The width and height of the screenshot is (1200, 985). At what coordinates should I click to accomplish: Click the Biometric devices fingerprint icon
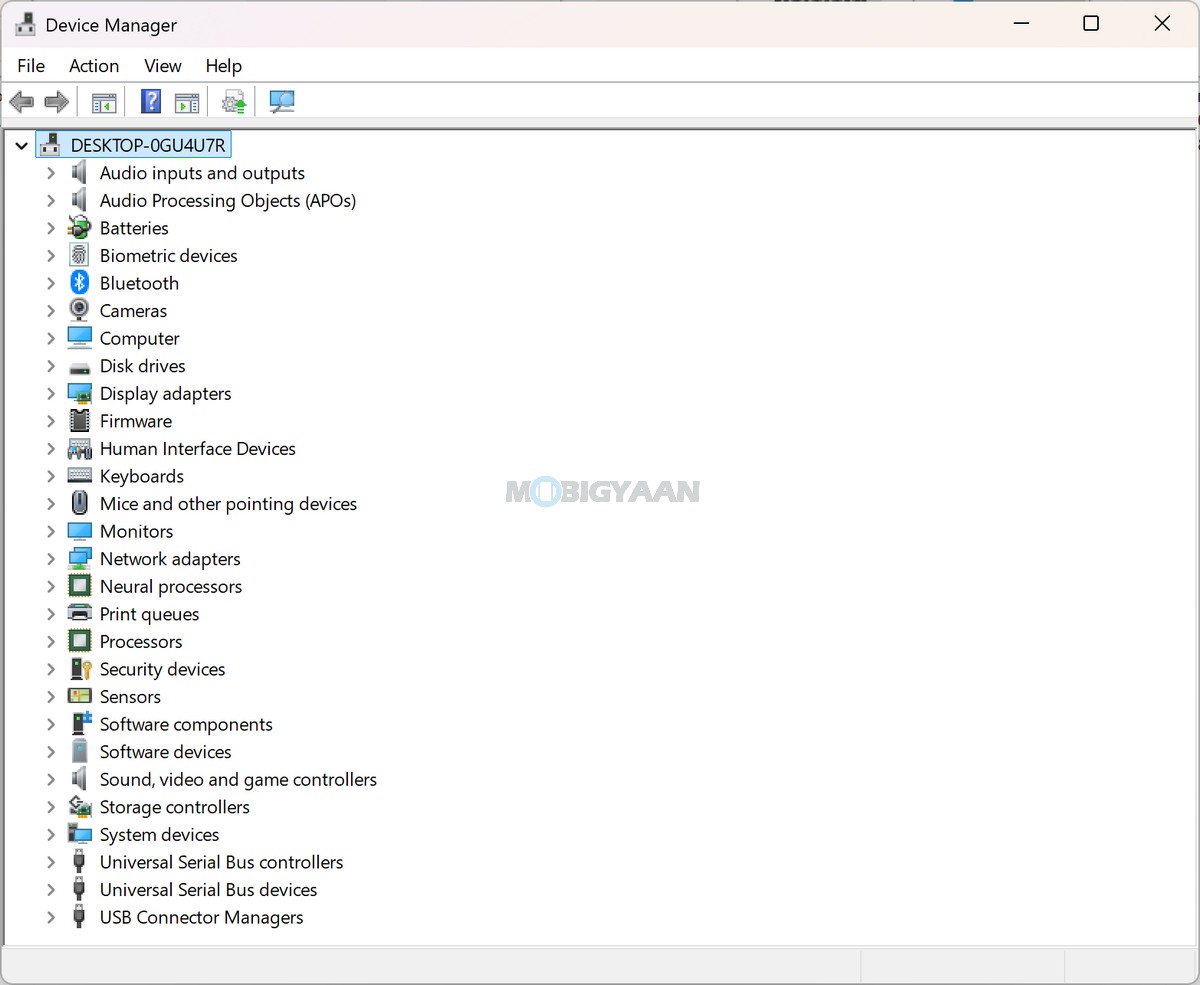tap(79, 256)
